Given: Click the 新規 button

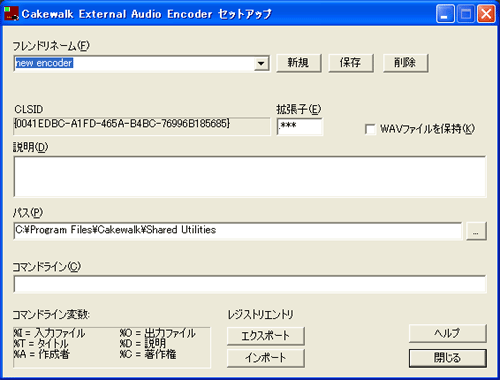Looking at the screenshot, I should coord(299,63).
